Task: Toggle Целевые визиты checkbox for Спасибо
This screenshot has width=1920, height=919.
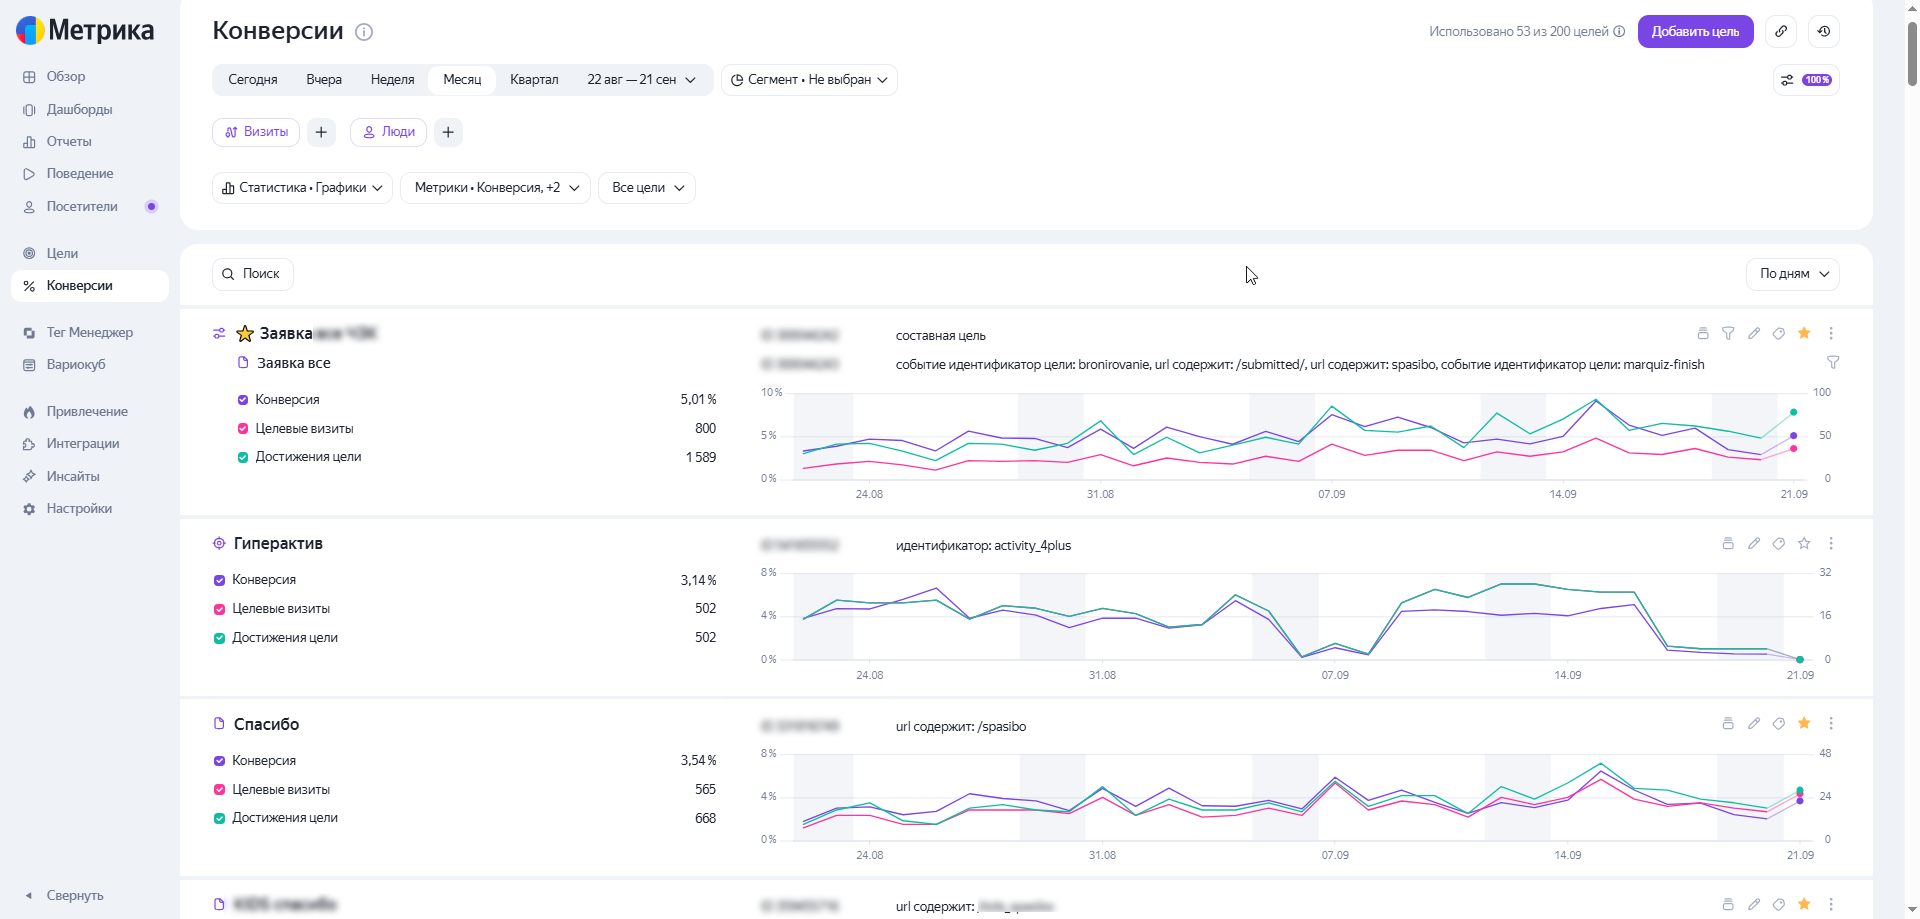Action: [220, 790]
